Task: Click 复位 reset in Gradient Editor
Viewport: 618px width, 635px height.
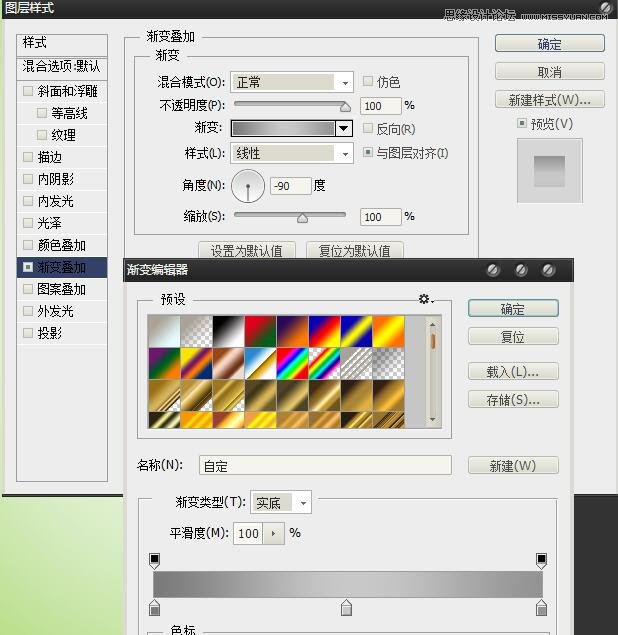Action: pyautogui.click(x=513, y=336)
